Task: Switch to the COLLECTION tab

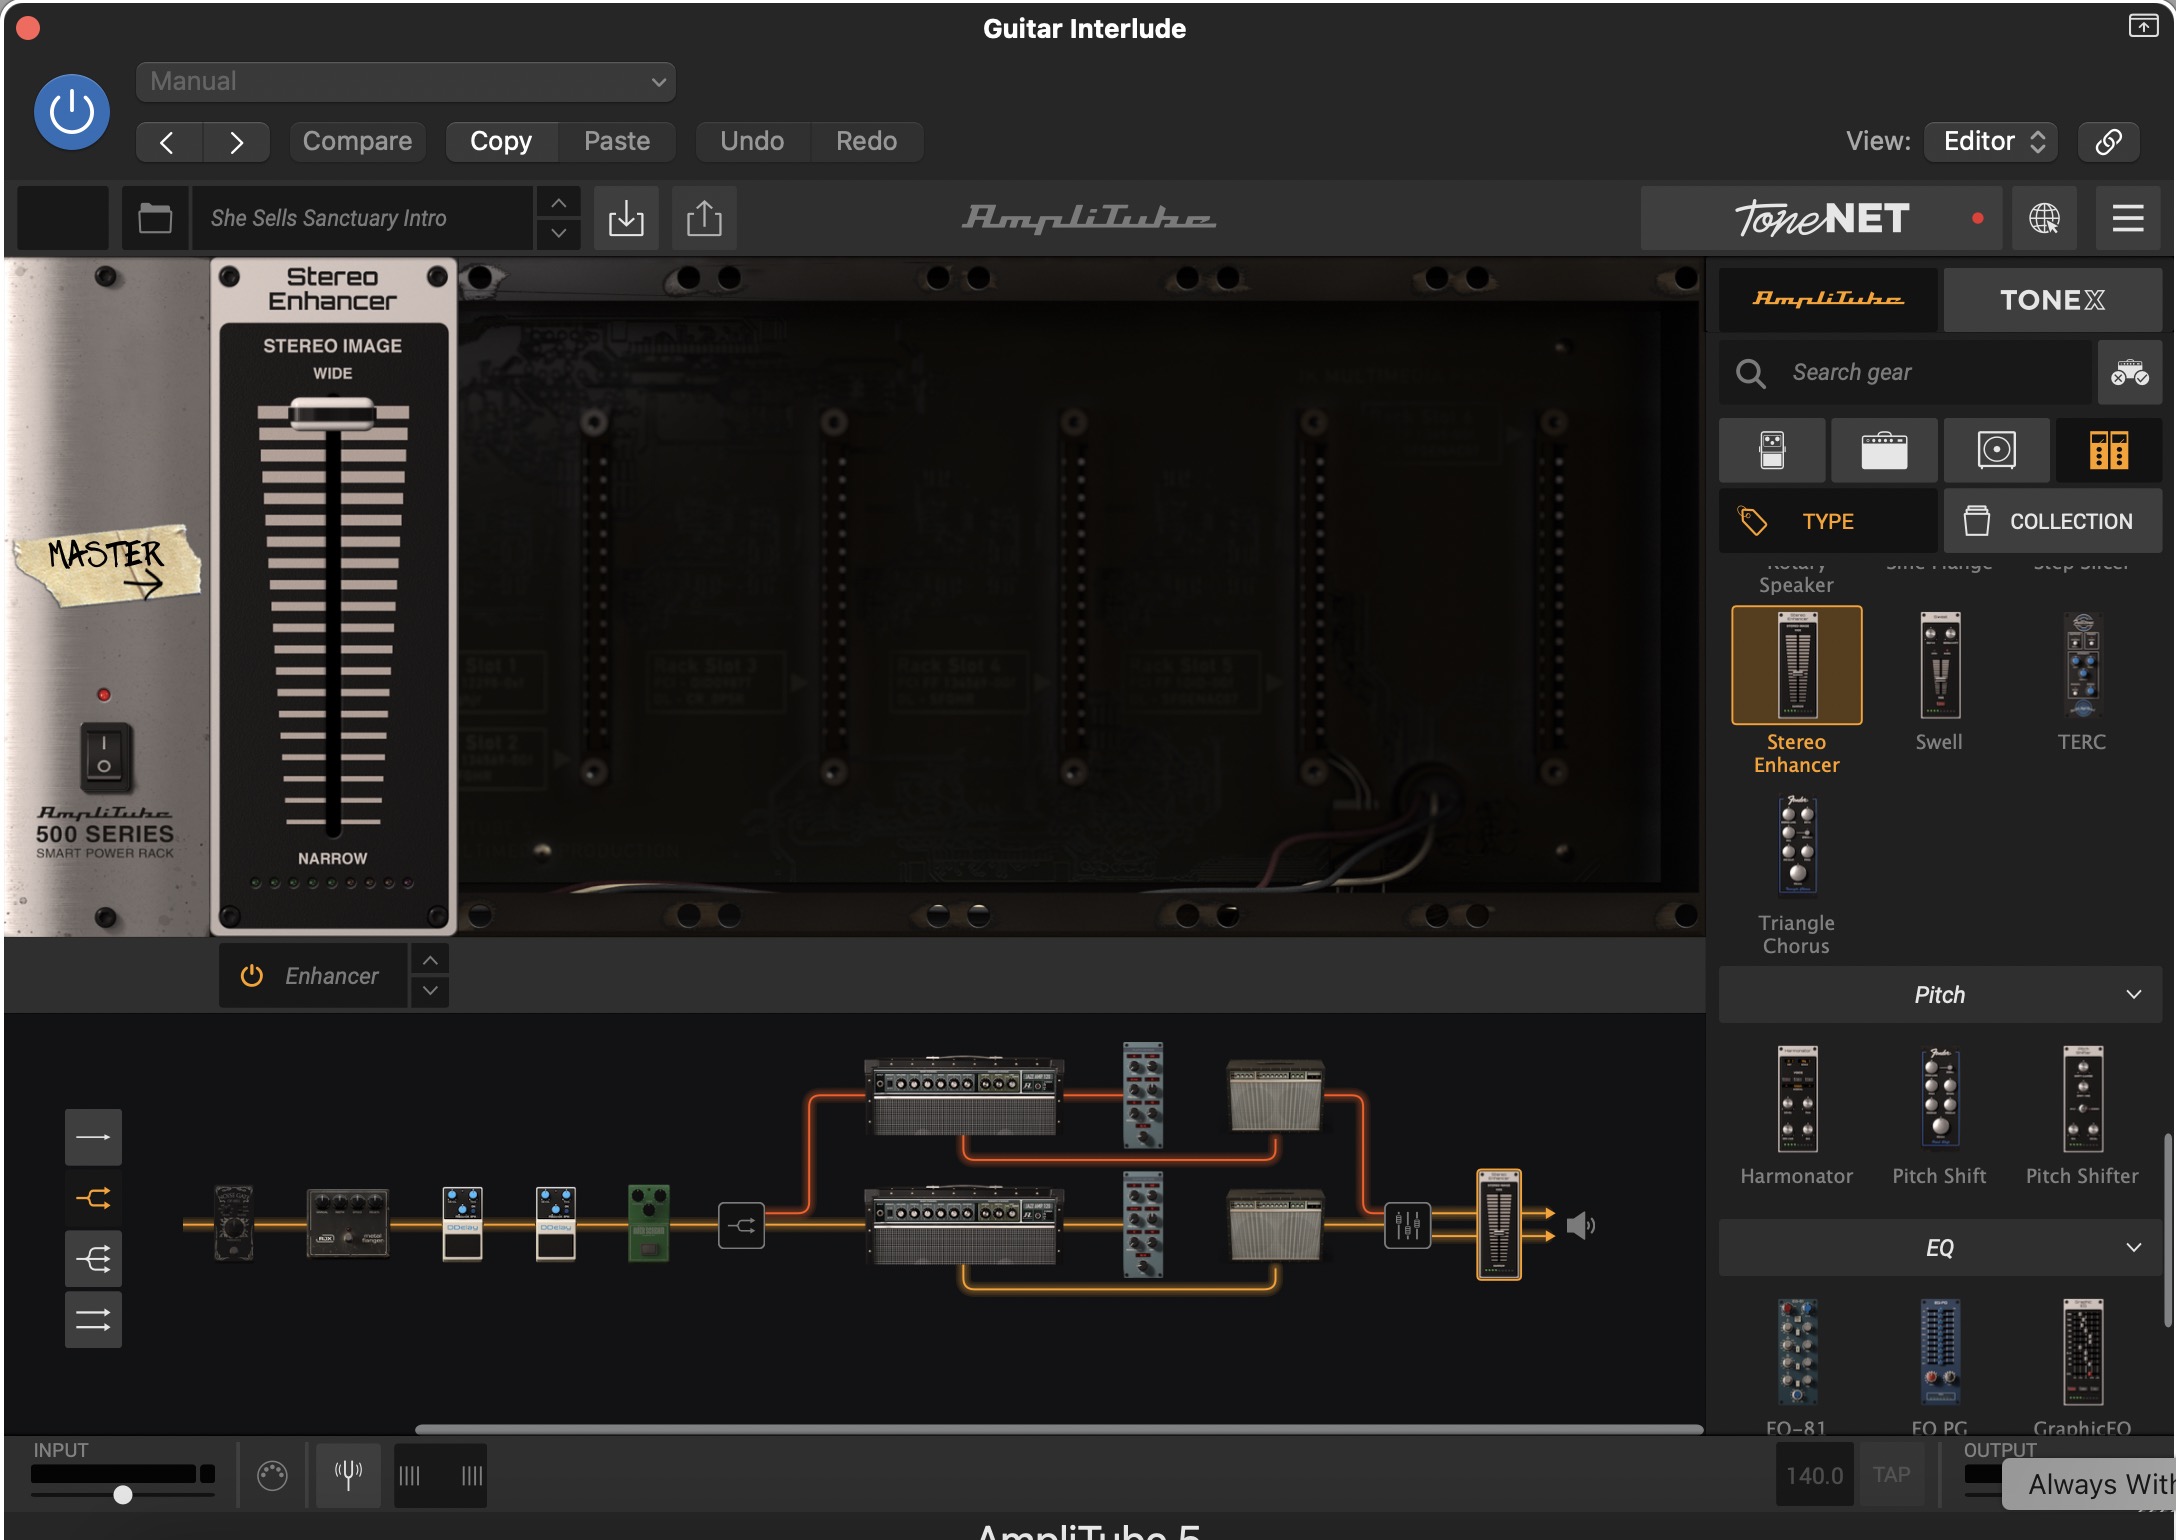Action: [2053, 521]
